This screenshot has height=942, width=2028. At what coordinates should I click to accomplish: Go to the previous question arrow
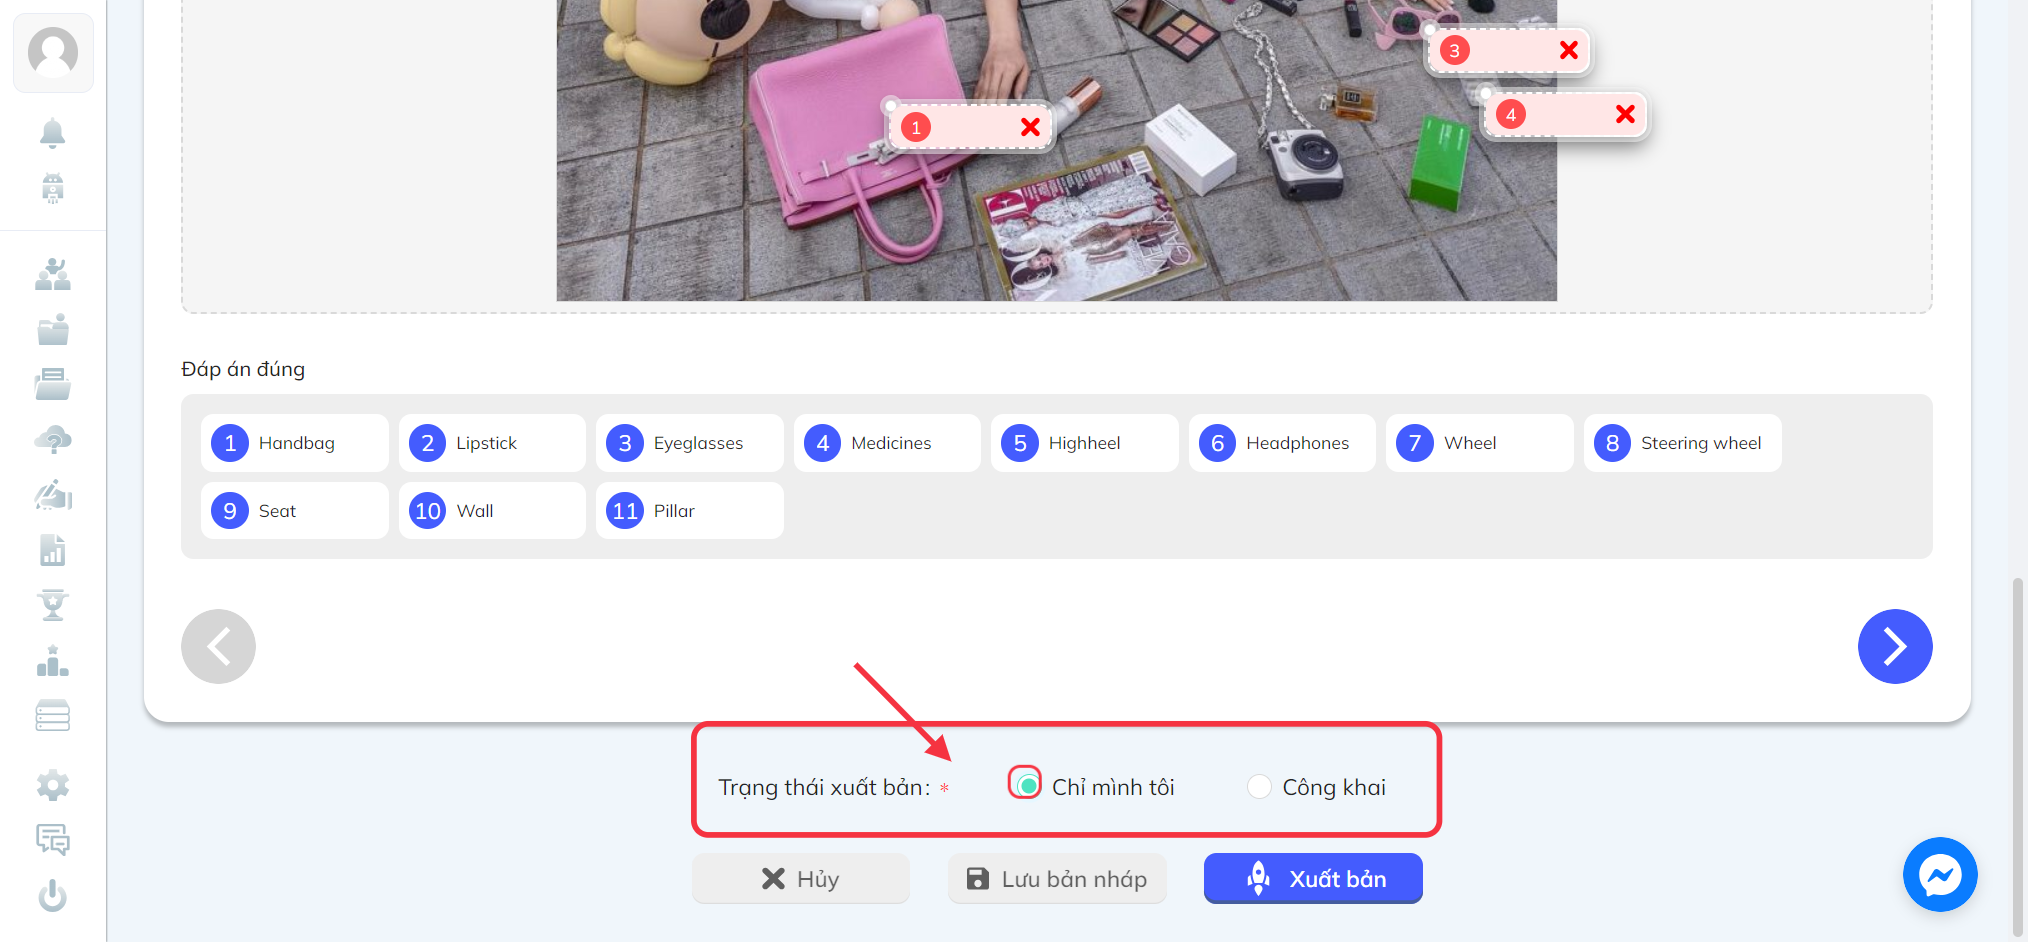pyautogui.click(x=218, y=646)
